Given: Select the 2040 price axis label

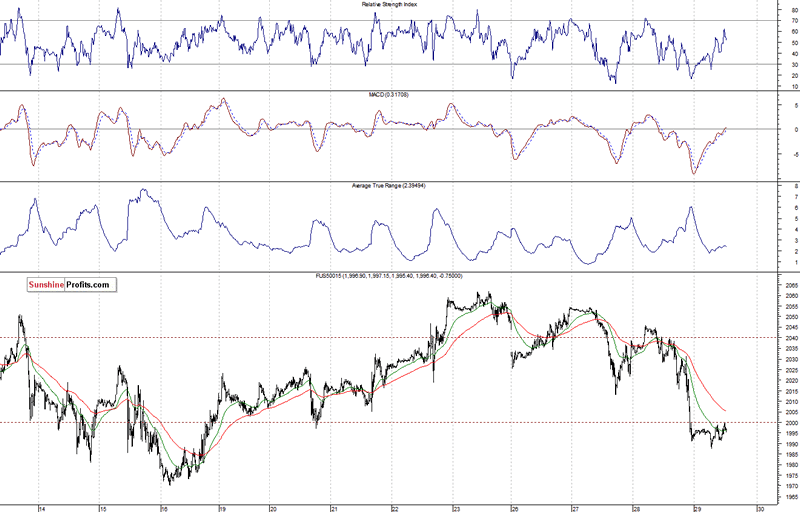Looking at the screenshot, I should 792,338.
